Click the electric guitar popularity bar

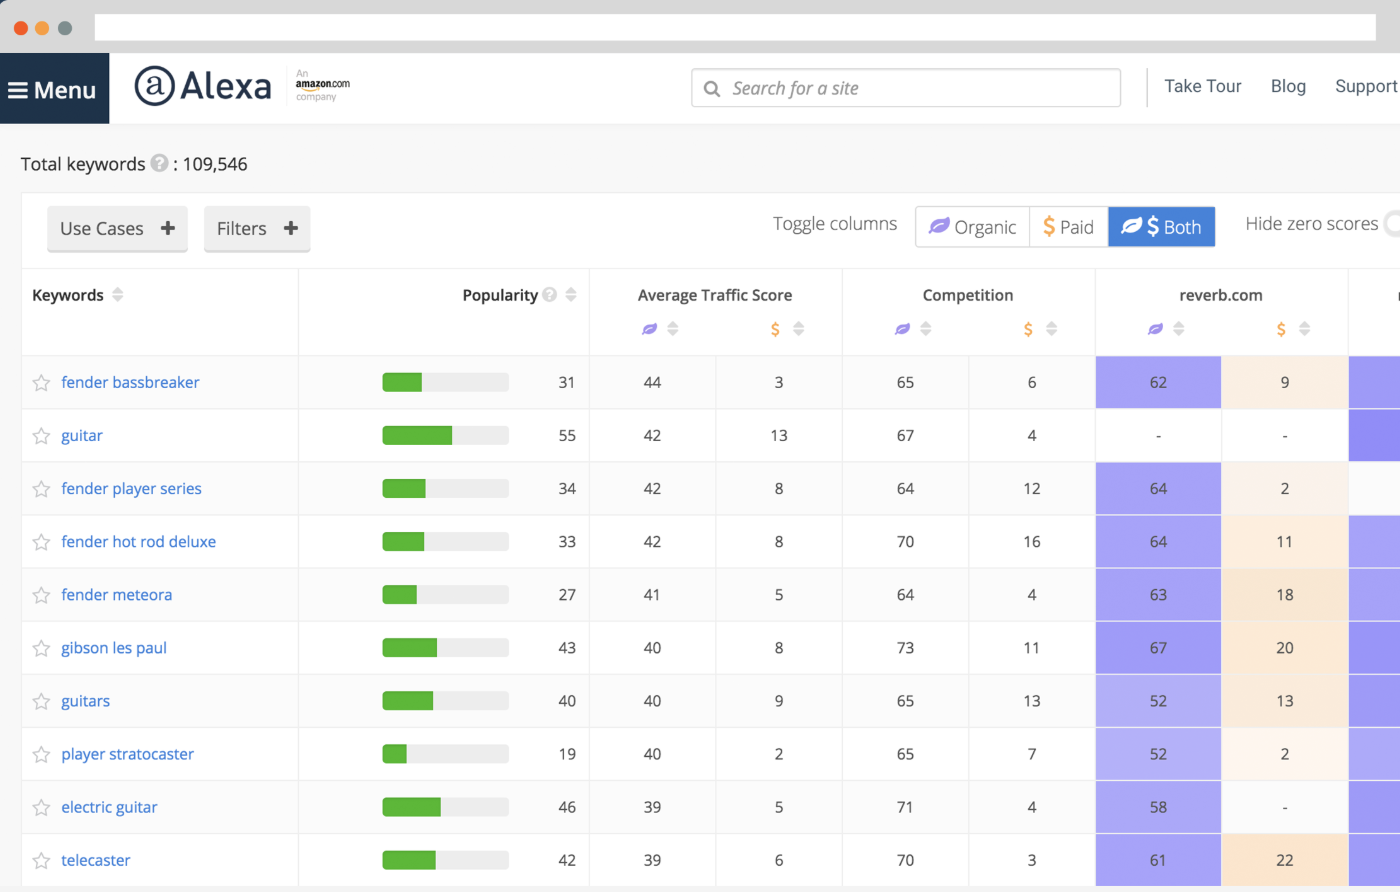pyautogui.click(x=445, y=807)
